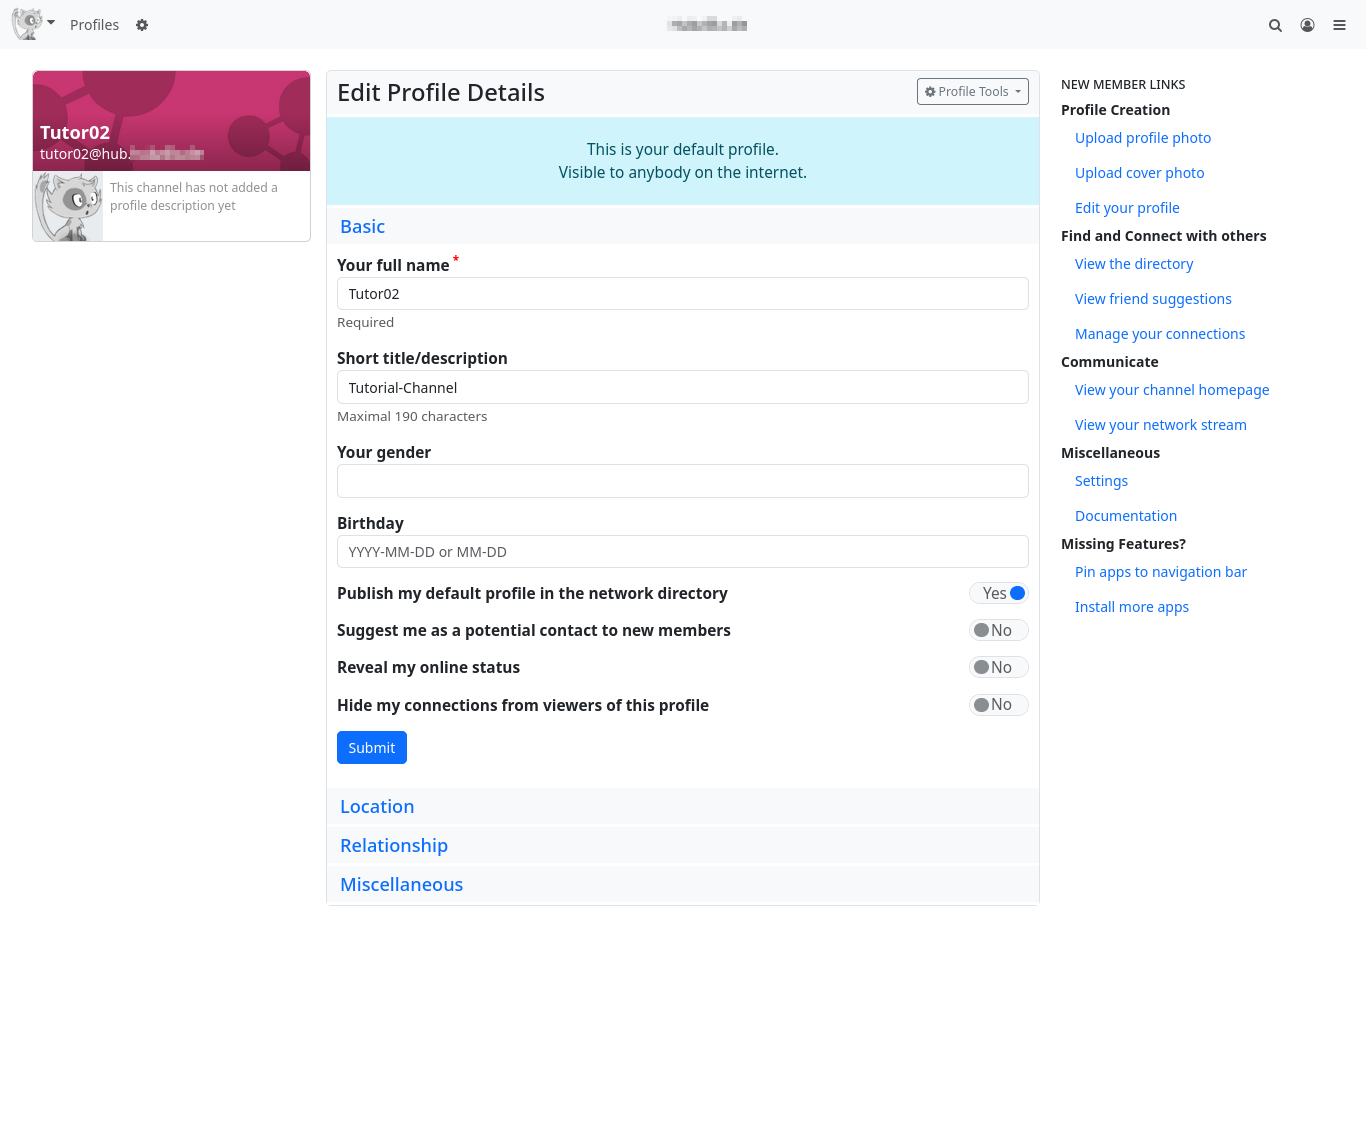Click into the Birthday input field
This screenshot has width=1366, height=1127.
click(x=682, y=552)
